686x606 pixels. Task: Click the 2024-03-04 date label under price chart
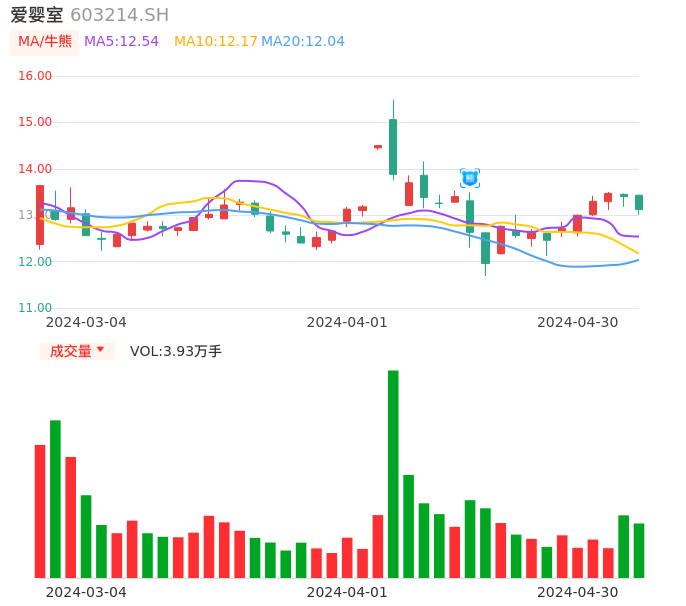86,322
